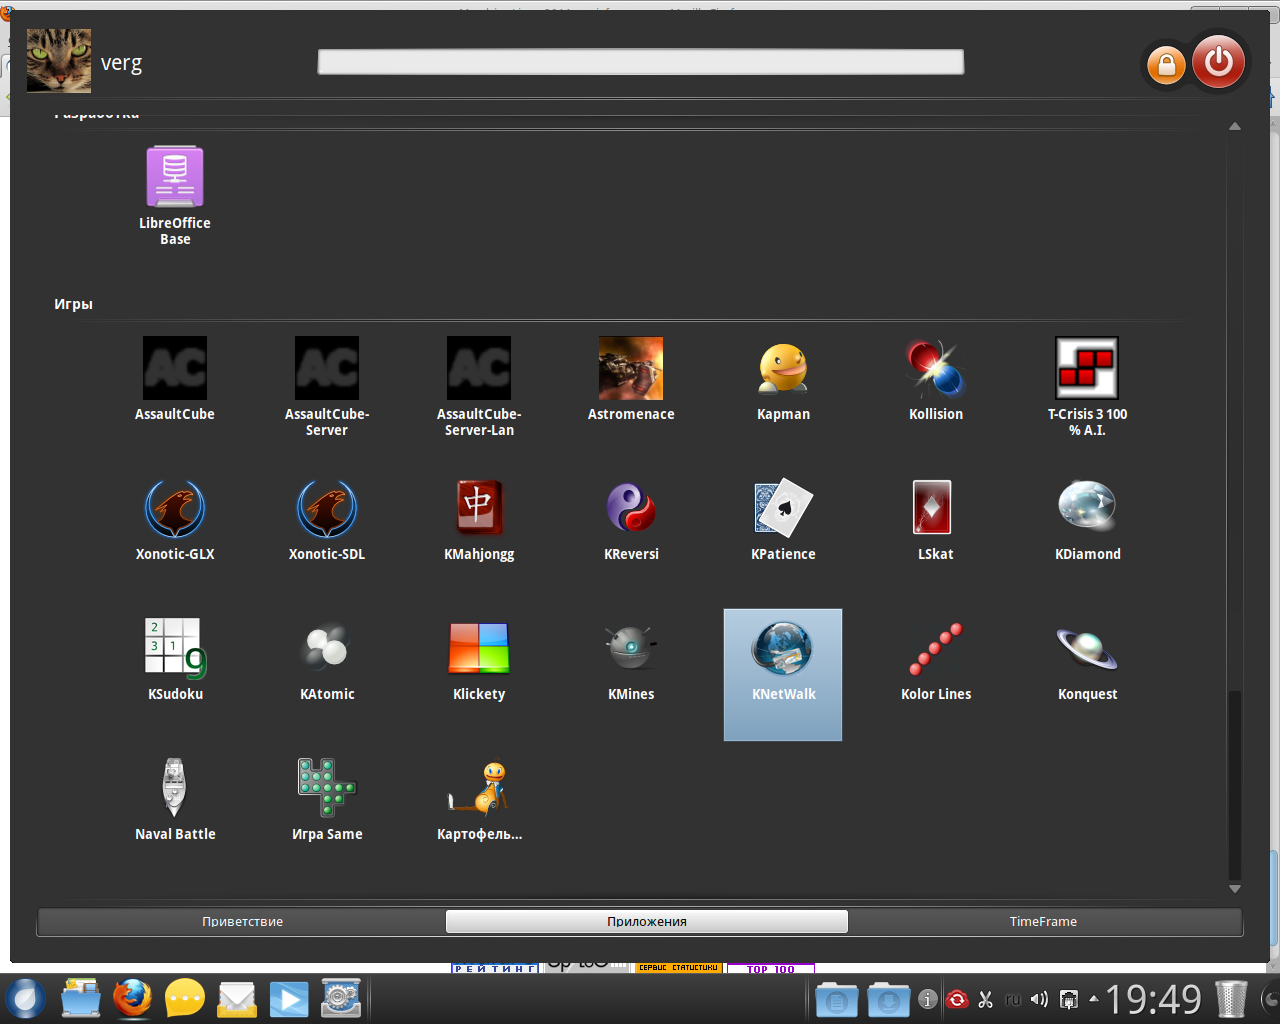
Task: Start KReversi
Action: point(631,520)
